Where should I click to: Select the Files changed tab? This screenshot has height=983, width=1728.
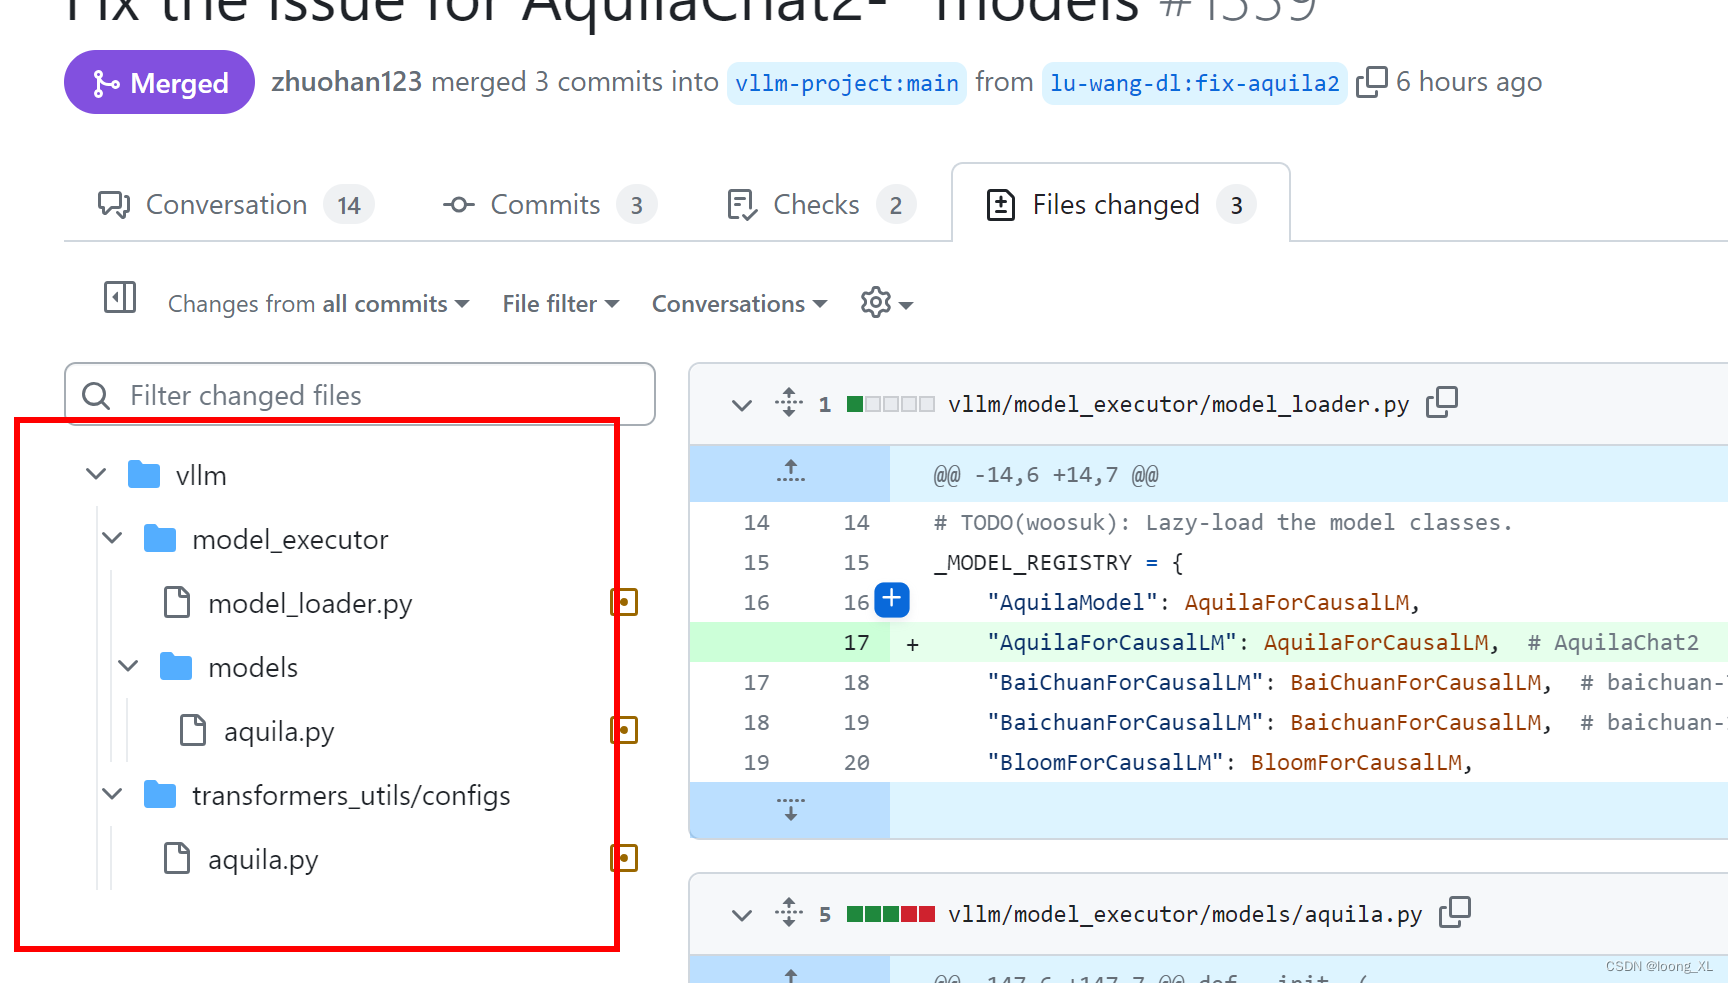coord(1121,205)
